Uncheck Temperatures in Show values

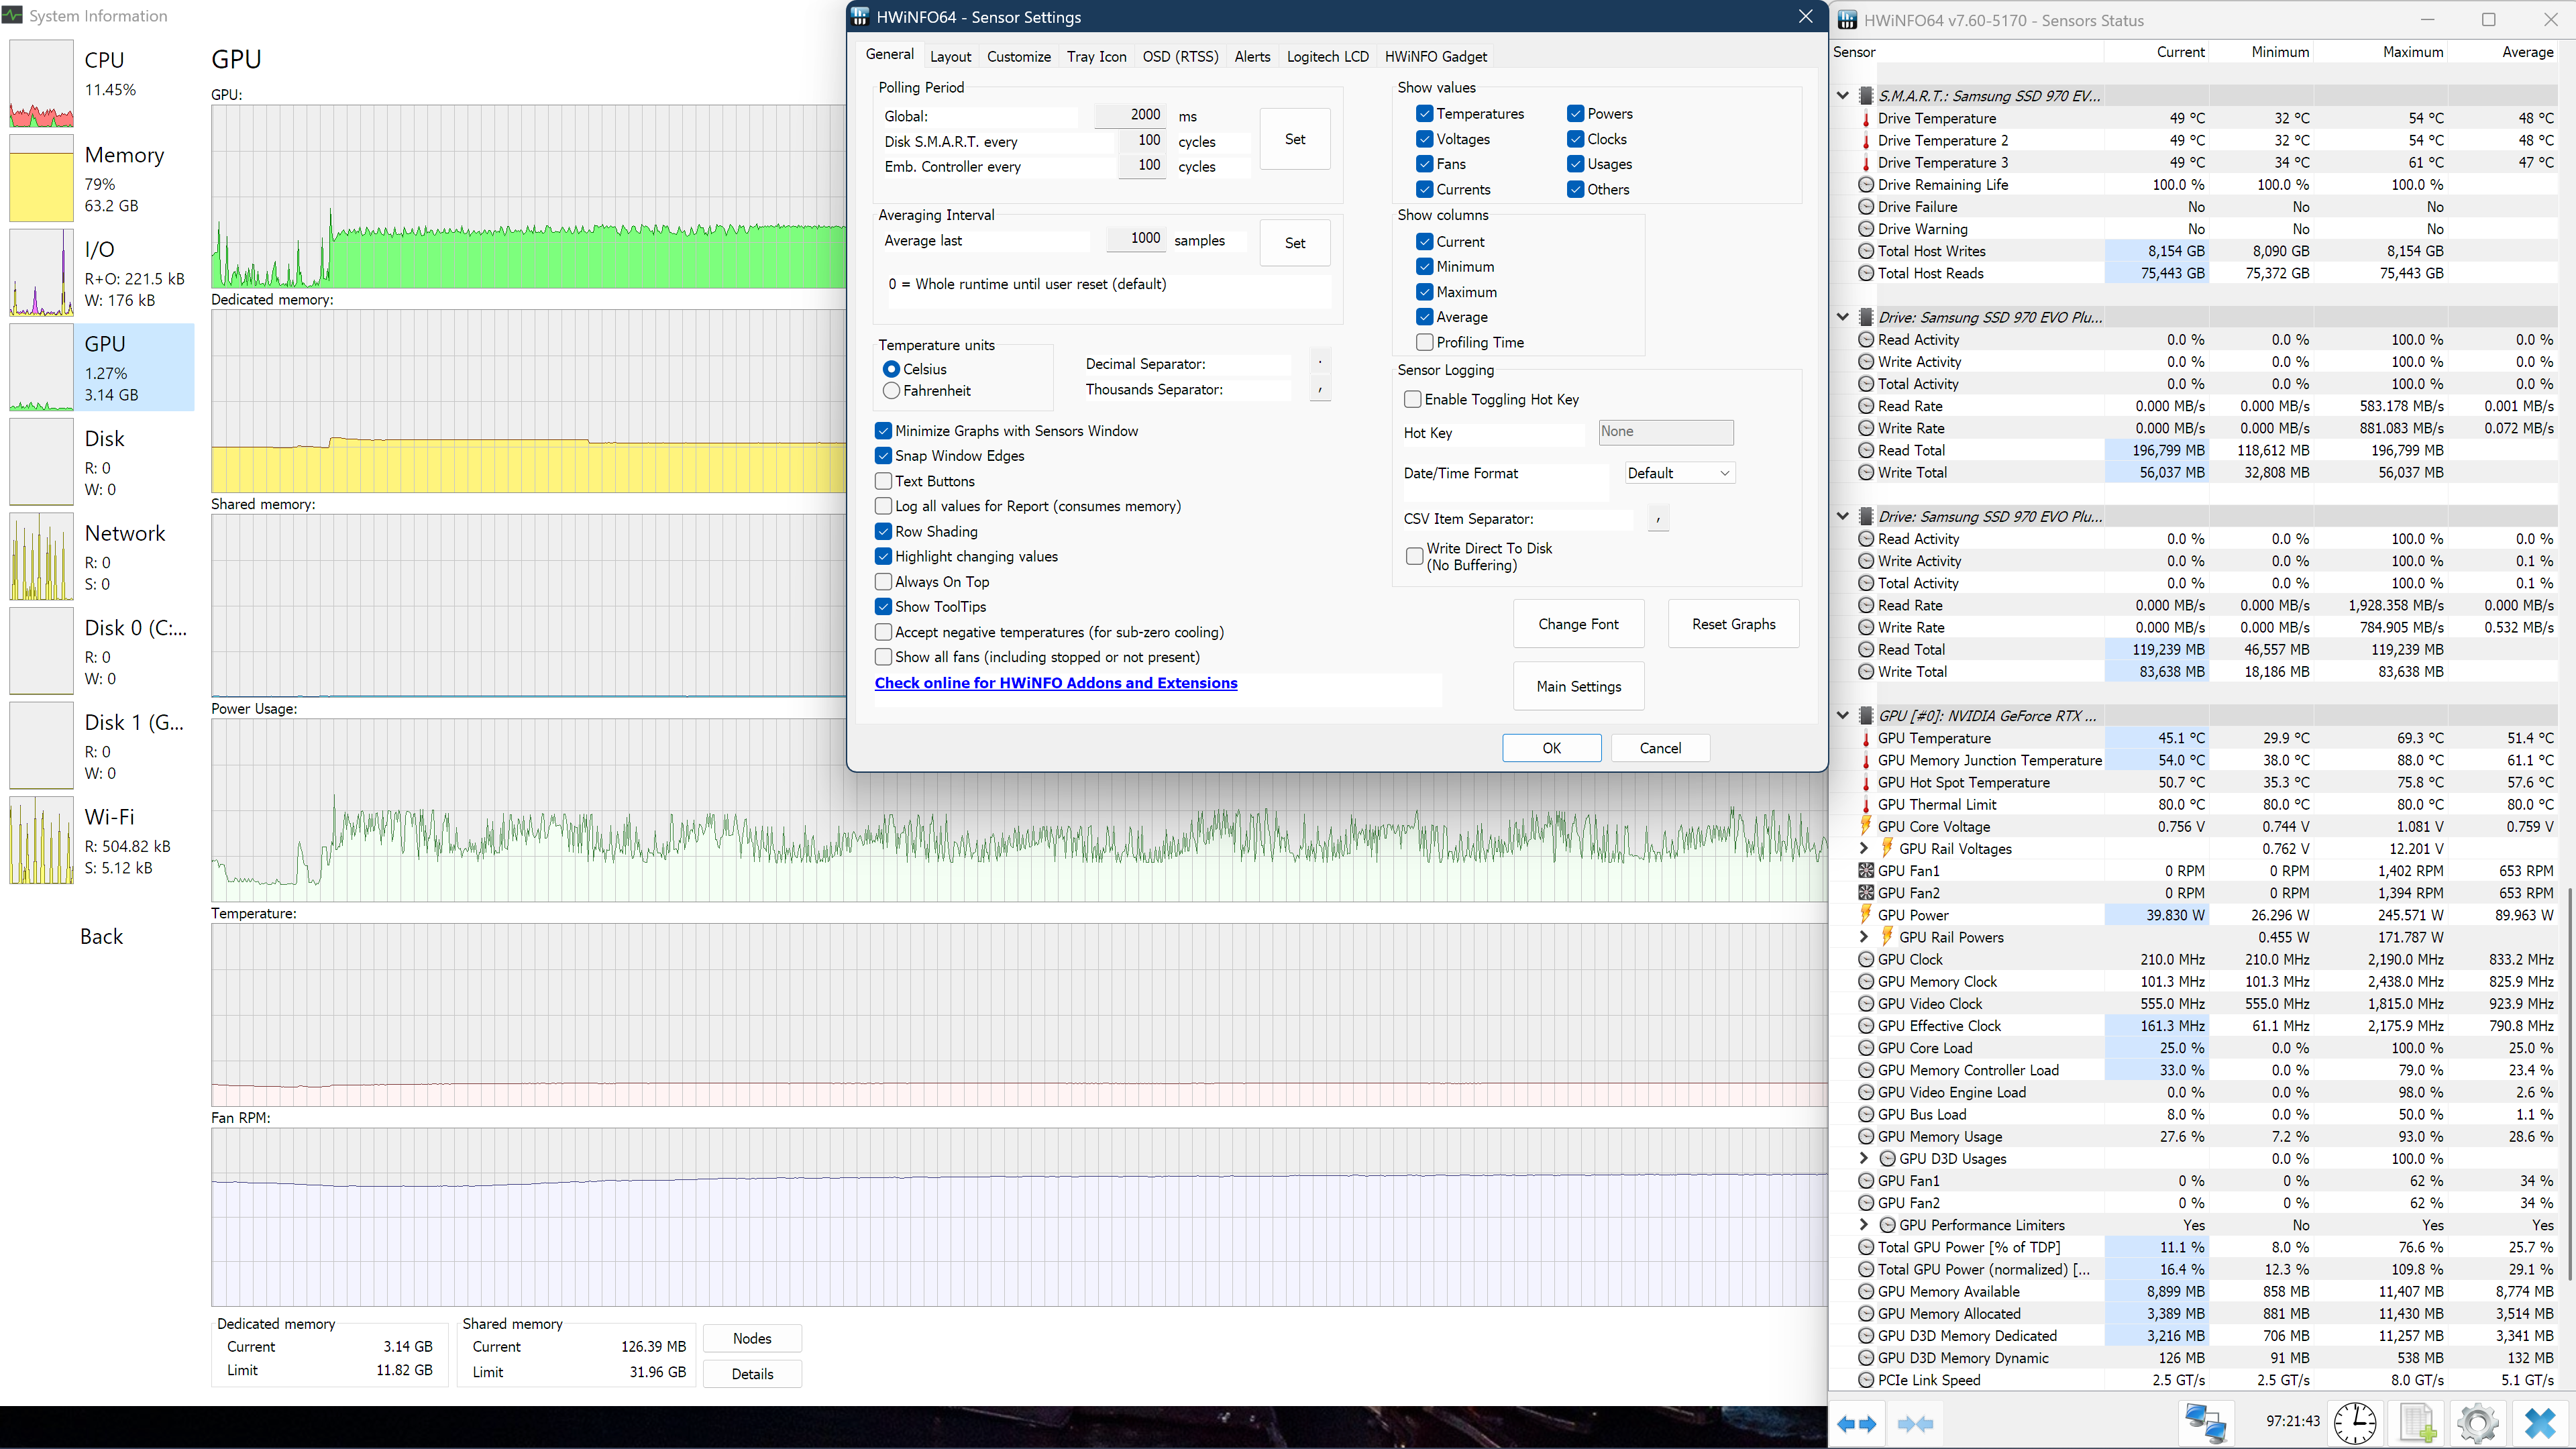[1425, 114]
